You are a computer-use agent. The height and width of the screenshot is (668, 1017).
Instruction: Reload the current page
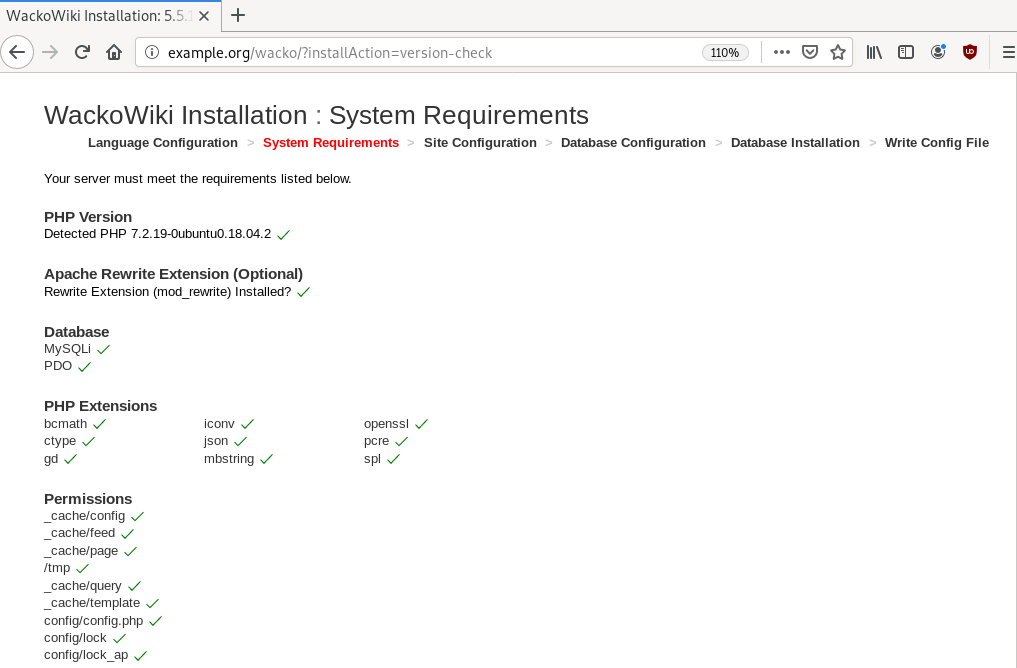[82, 52]
